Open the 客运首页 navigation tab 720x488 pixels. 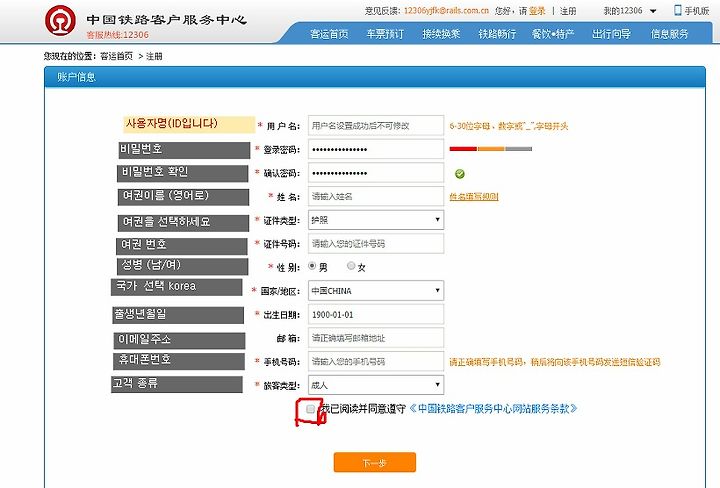pos(329,34)
